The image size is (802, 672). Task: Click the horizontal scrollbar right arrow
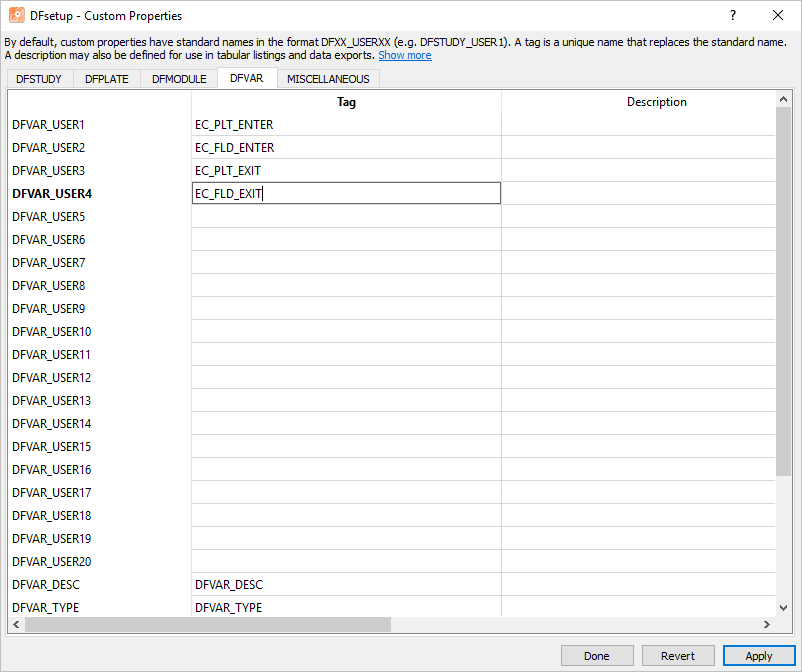click(x=767, y=624)
